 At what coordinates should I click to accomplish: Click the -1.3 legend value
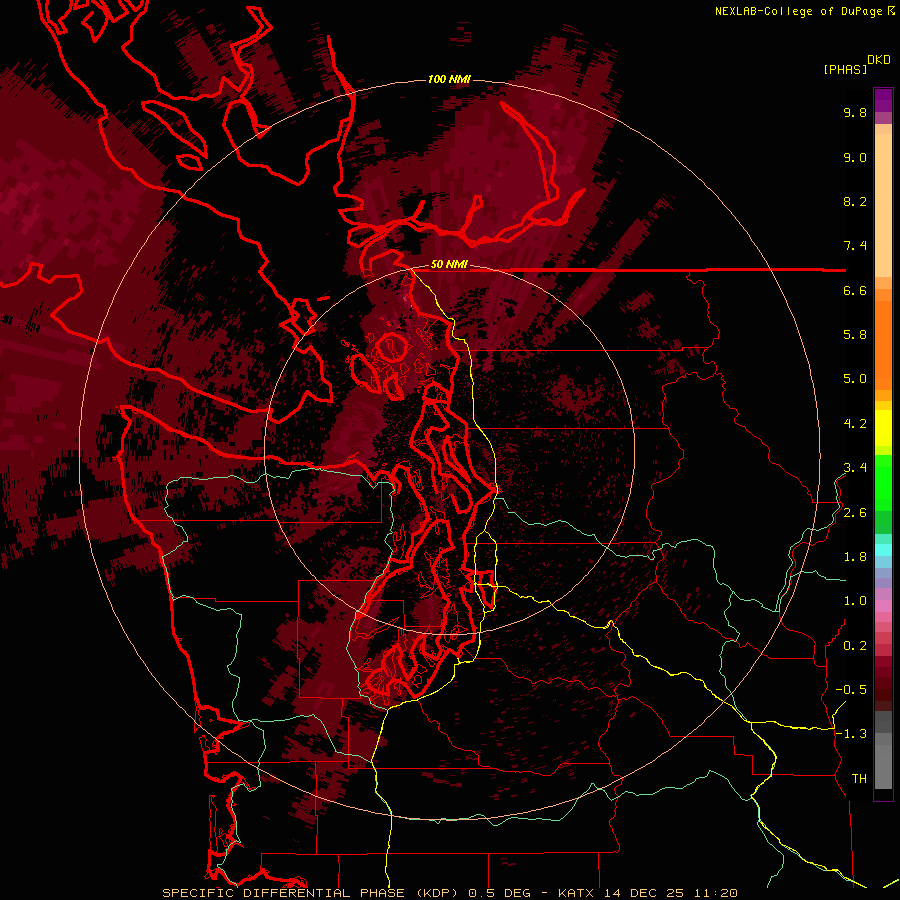[x=851, y=734]
